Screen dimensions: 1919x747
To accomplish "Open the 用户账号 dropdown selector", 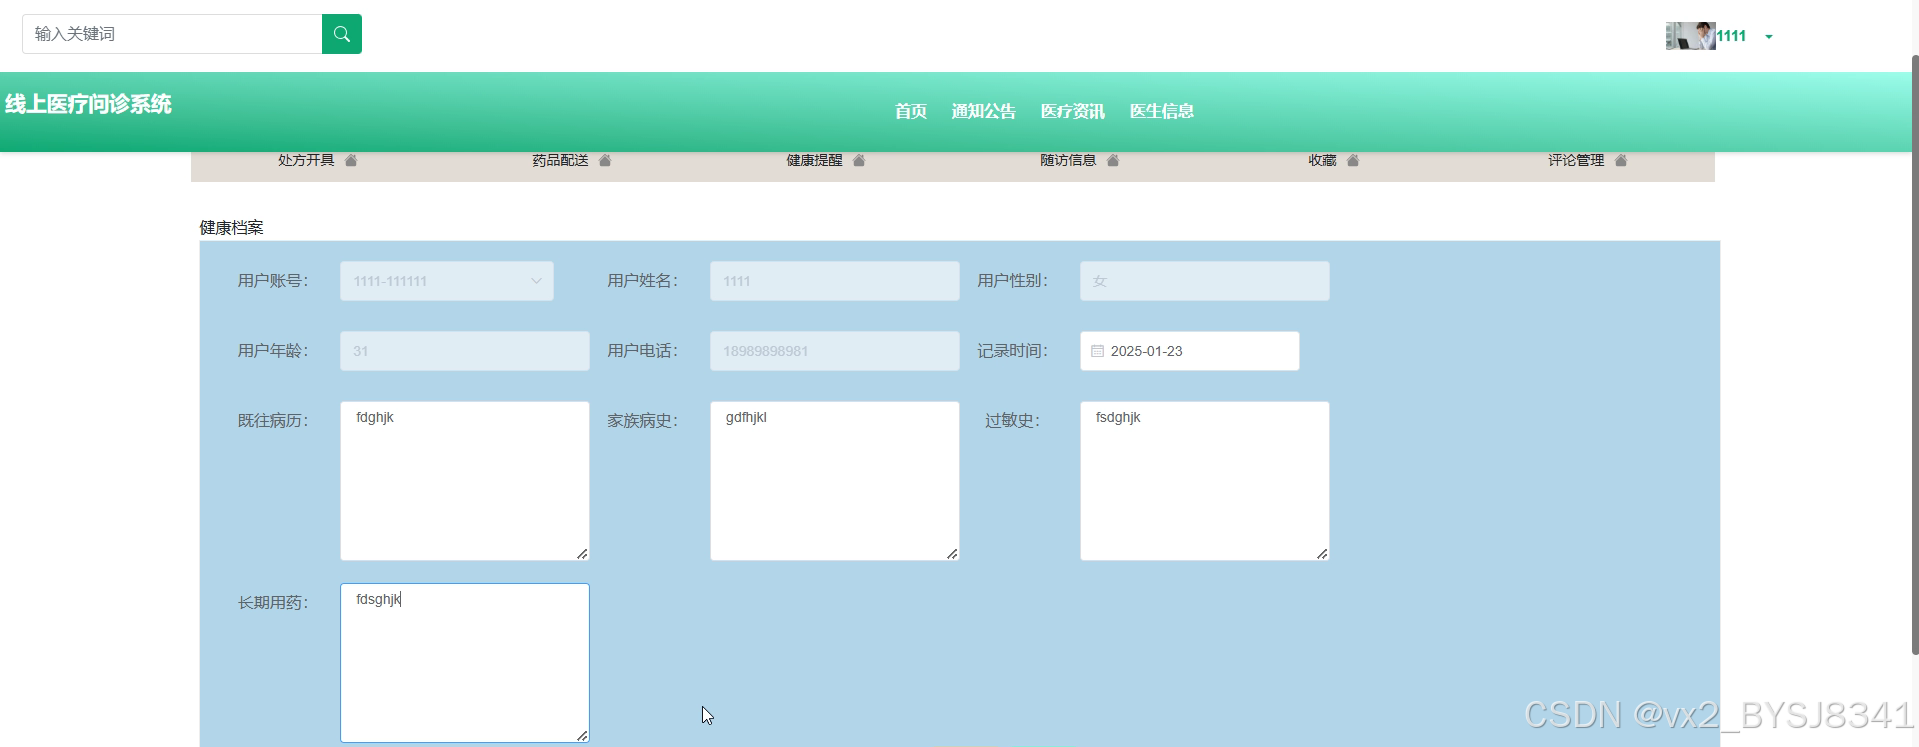I will [x=447, y=281].
